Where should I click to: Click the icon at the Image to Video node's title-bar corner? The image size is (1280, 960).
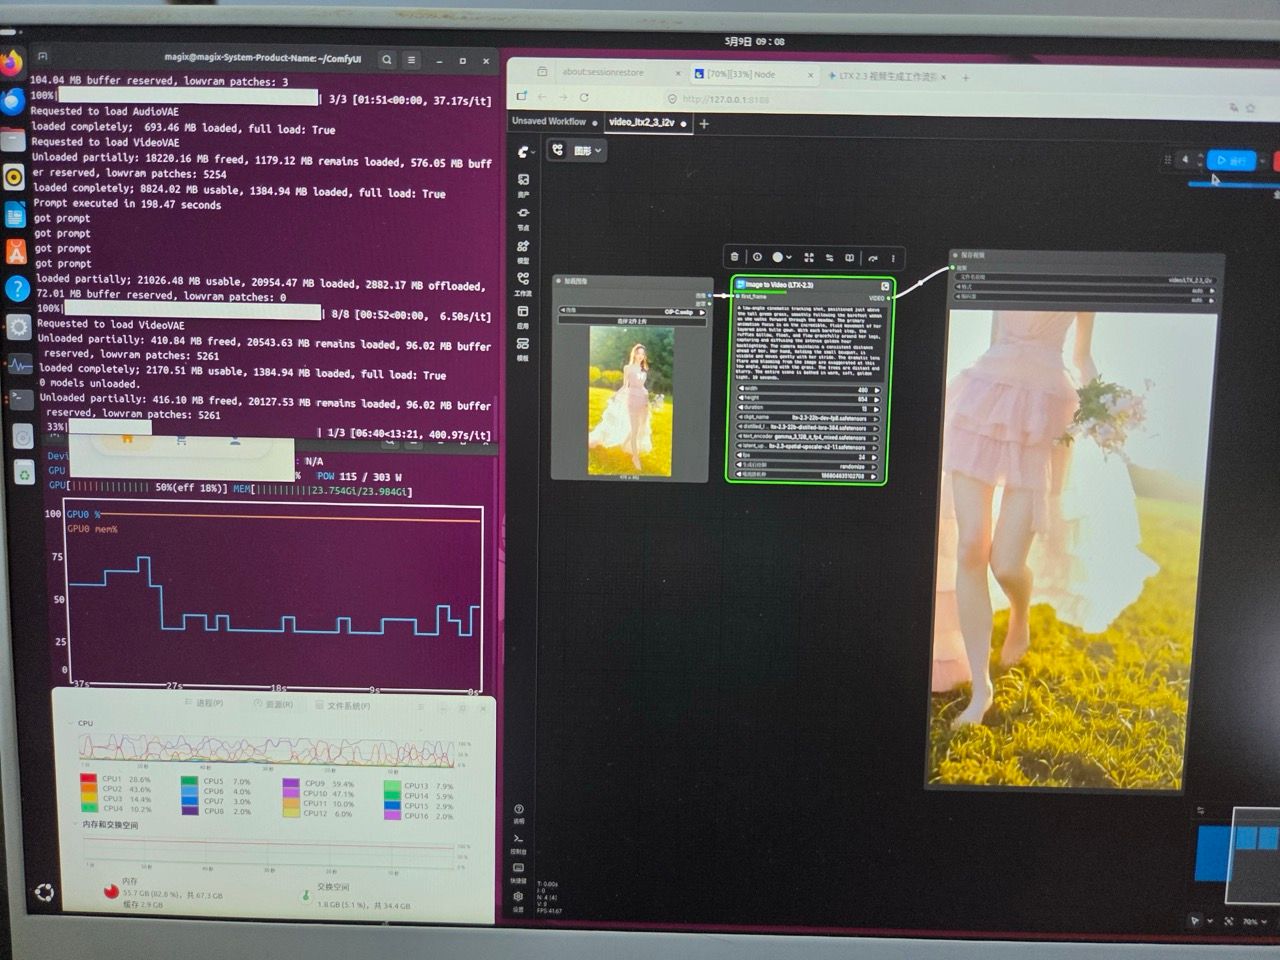884,285
